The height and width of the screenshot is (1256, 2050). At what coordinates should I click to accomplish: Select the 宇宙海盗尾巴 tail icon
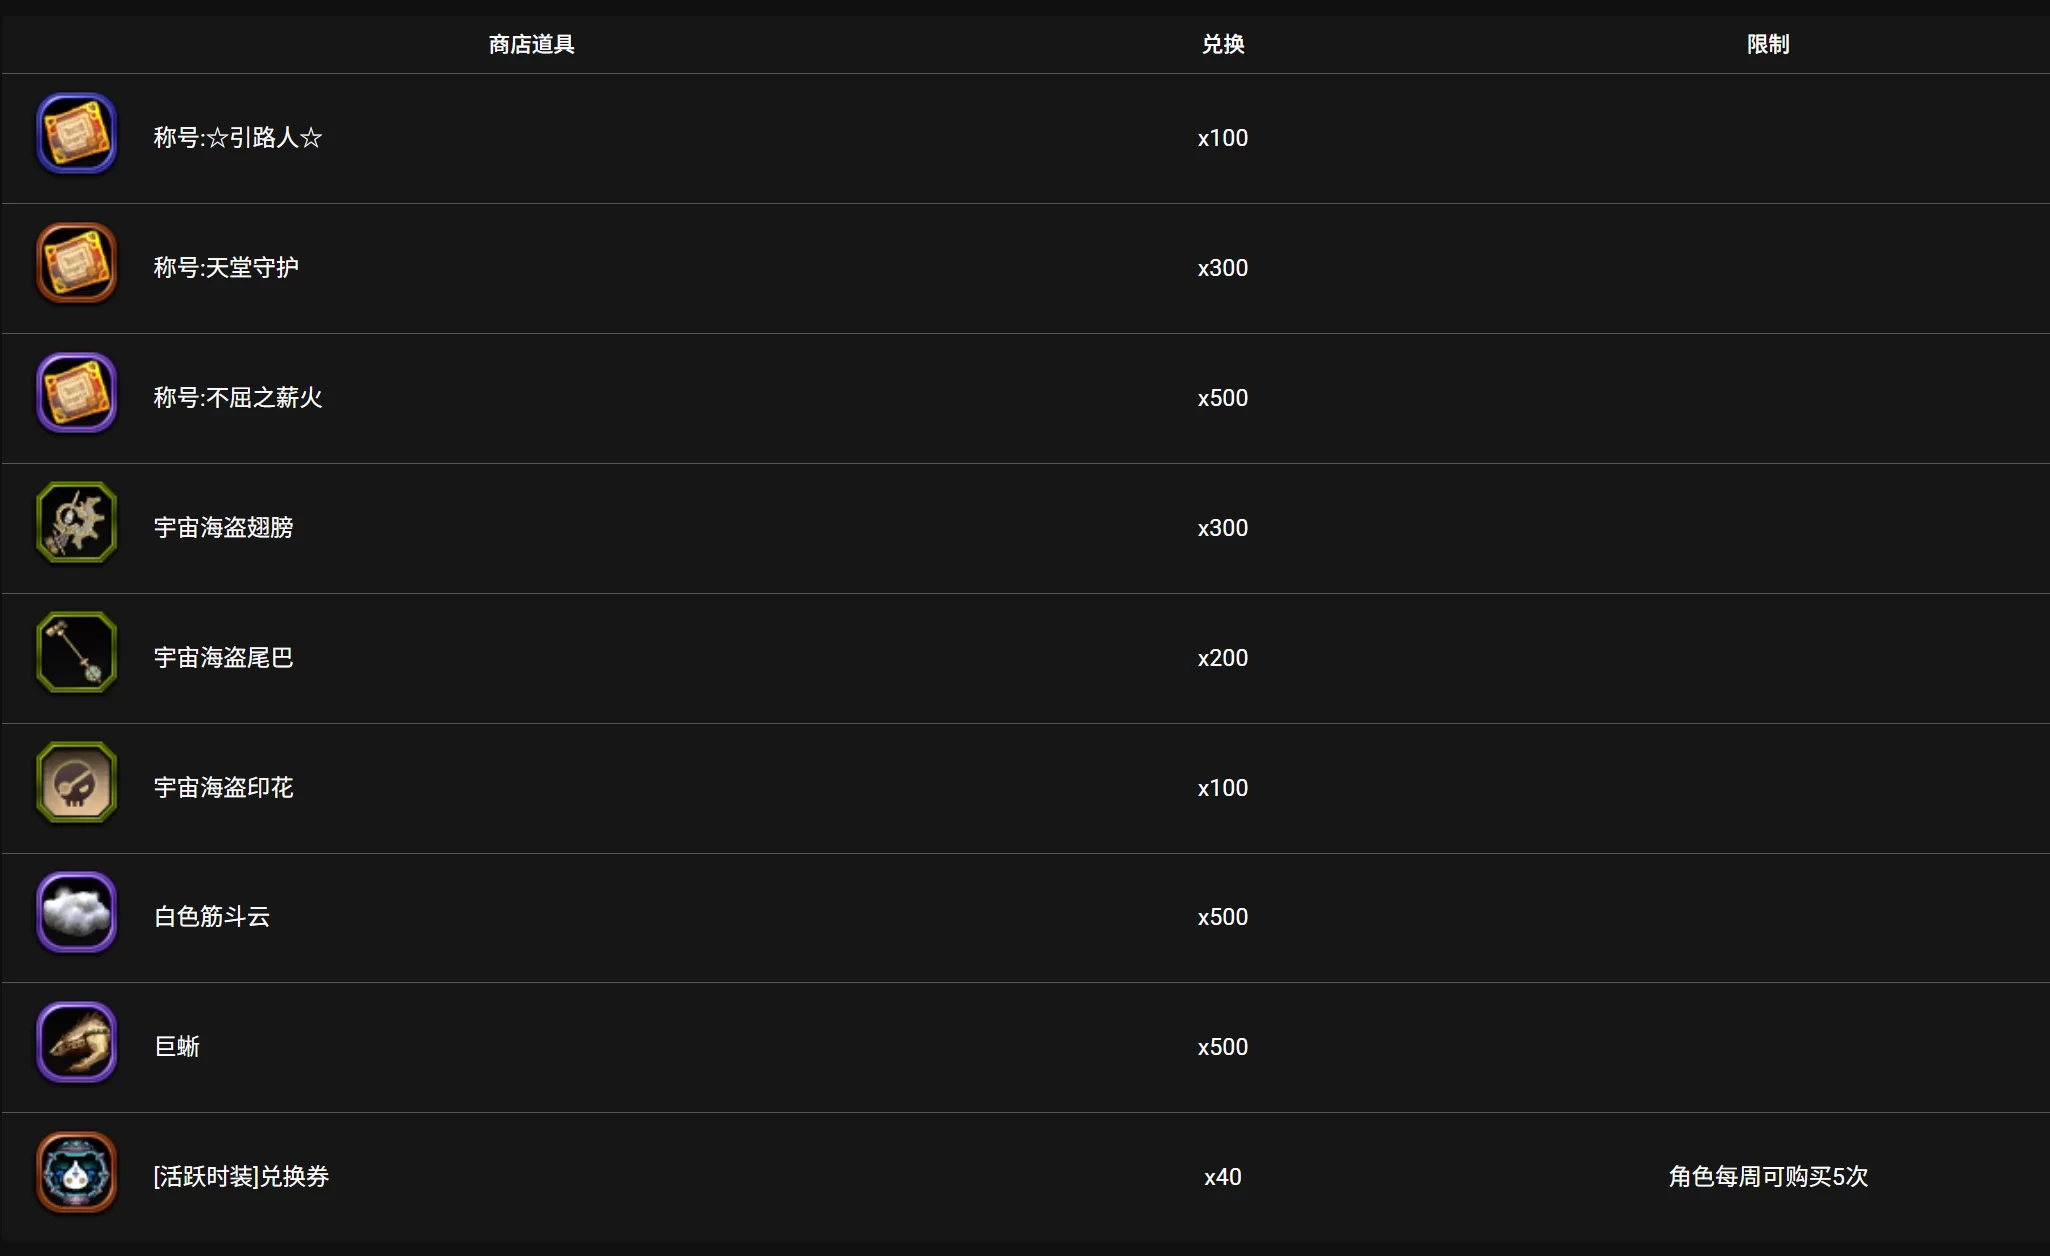pos(76,653)
